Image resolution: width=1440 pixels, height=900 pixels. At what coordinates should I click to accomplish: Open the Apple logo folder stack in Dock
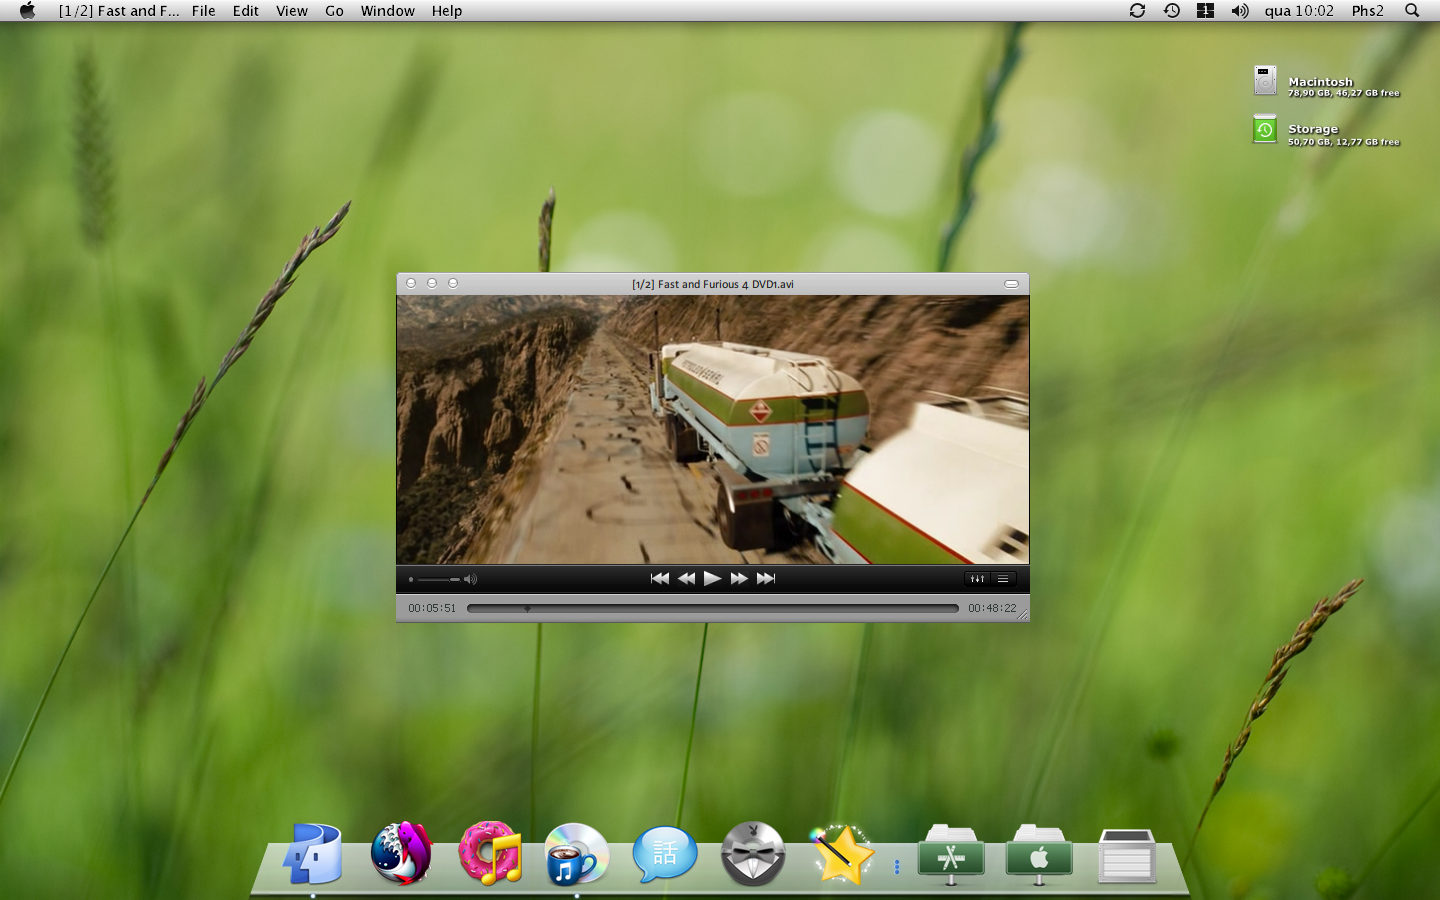[x=1039, y=855]
